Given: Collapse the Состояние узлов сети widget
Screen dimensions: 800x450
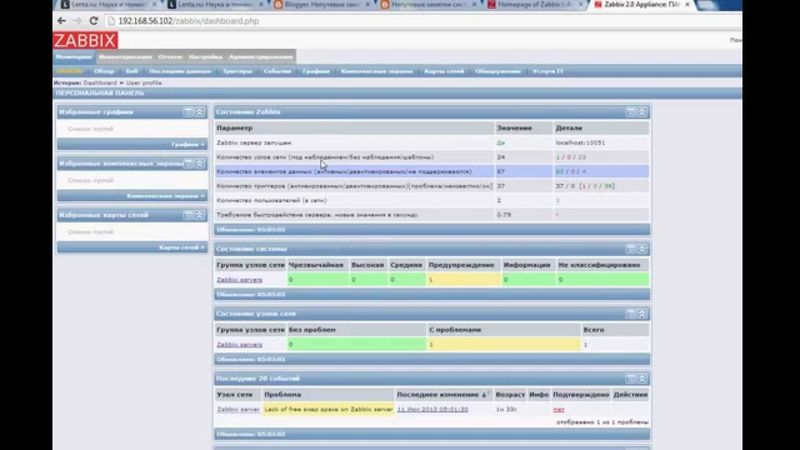Looking at the screenshot, I should click(642, 314).
